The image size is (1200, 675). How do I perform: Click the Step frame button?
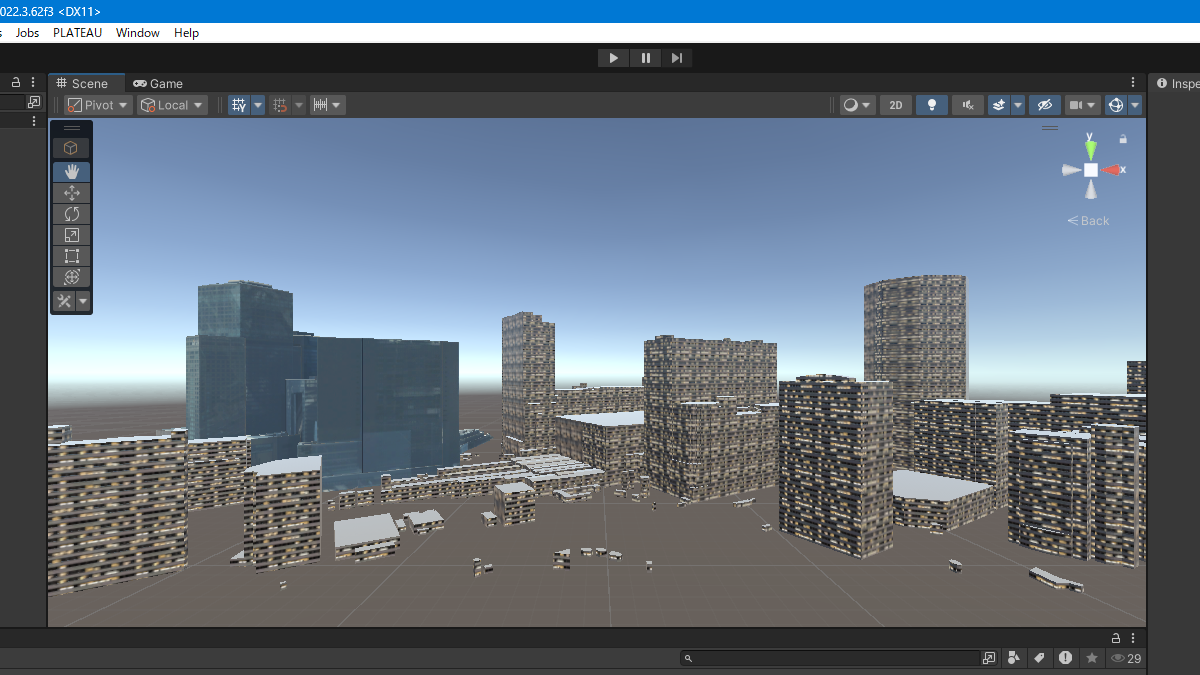677,58
